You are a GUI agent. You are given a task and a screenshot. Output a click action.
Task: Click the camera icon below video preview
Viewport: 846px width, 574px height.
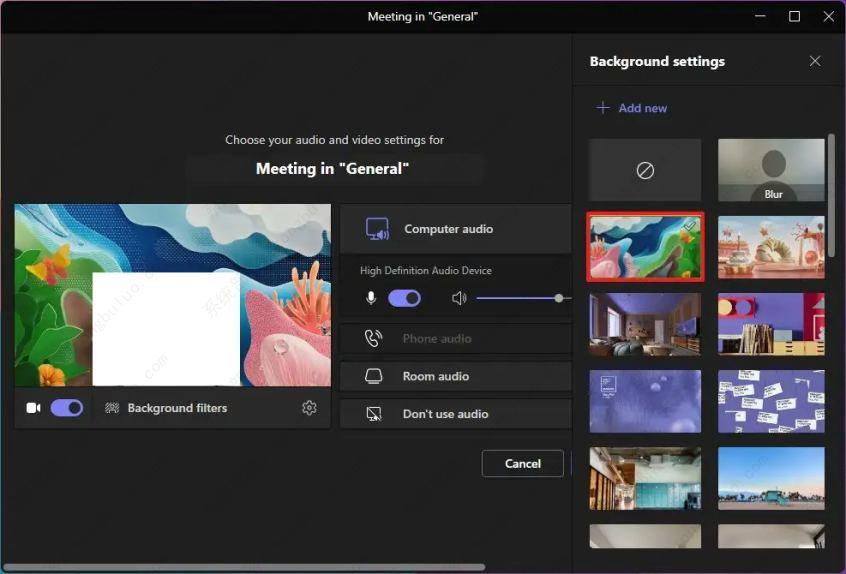[x=33, y=408]
